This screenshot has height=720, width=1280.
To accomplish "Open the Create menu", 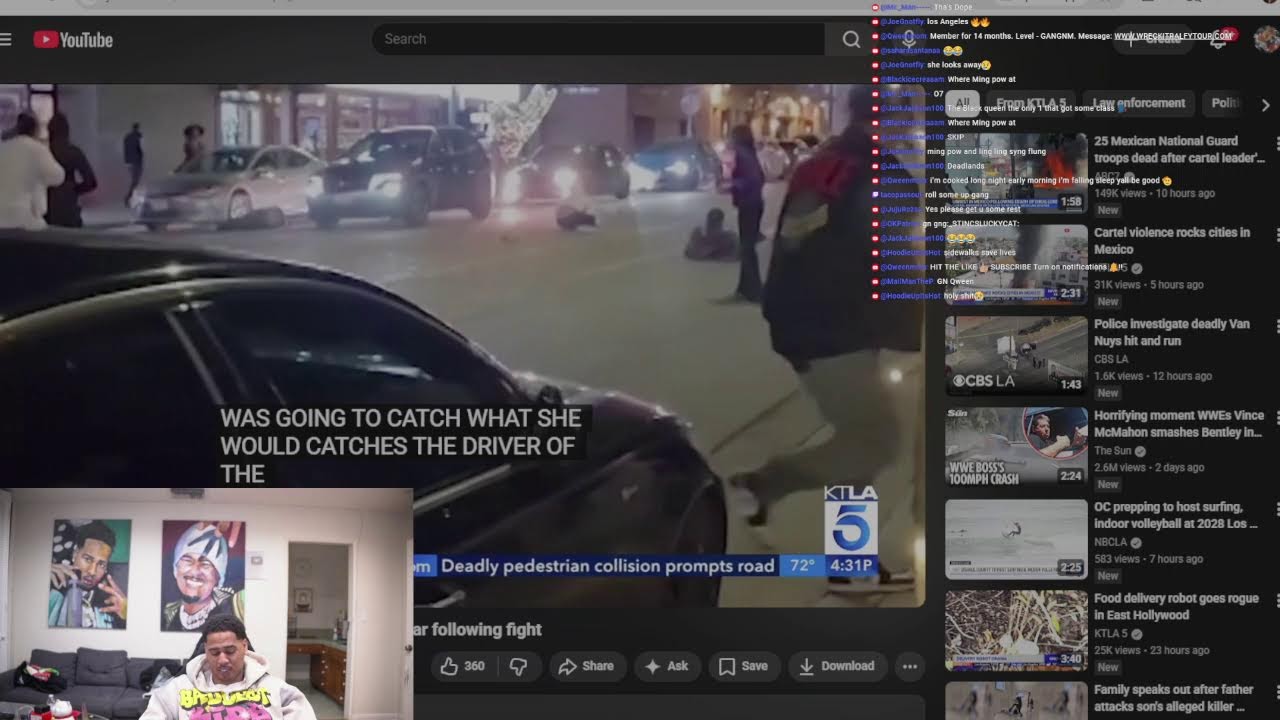I will coord(1153,39).
